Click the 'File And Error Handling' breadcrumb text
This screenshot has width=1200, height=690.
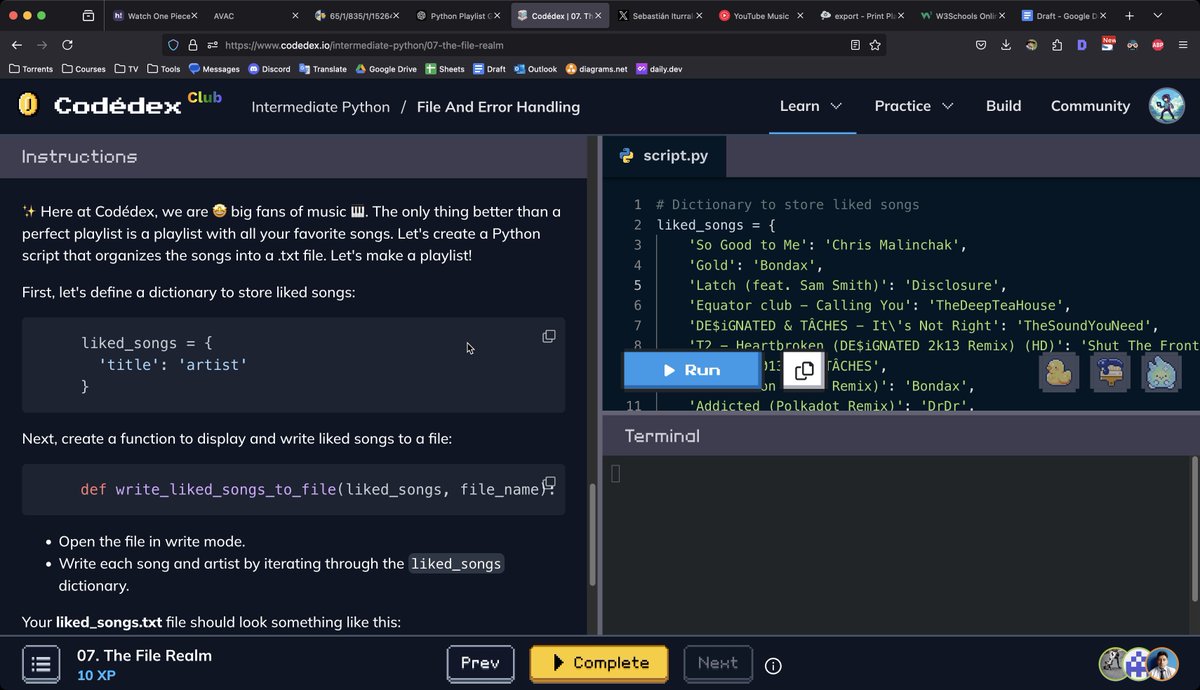pyautogui.click(x=498, y=106)
